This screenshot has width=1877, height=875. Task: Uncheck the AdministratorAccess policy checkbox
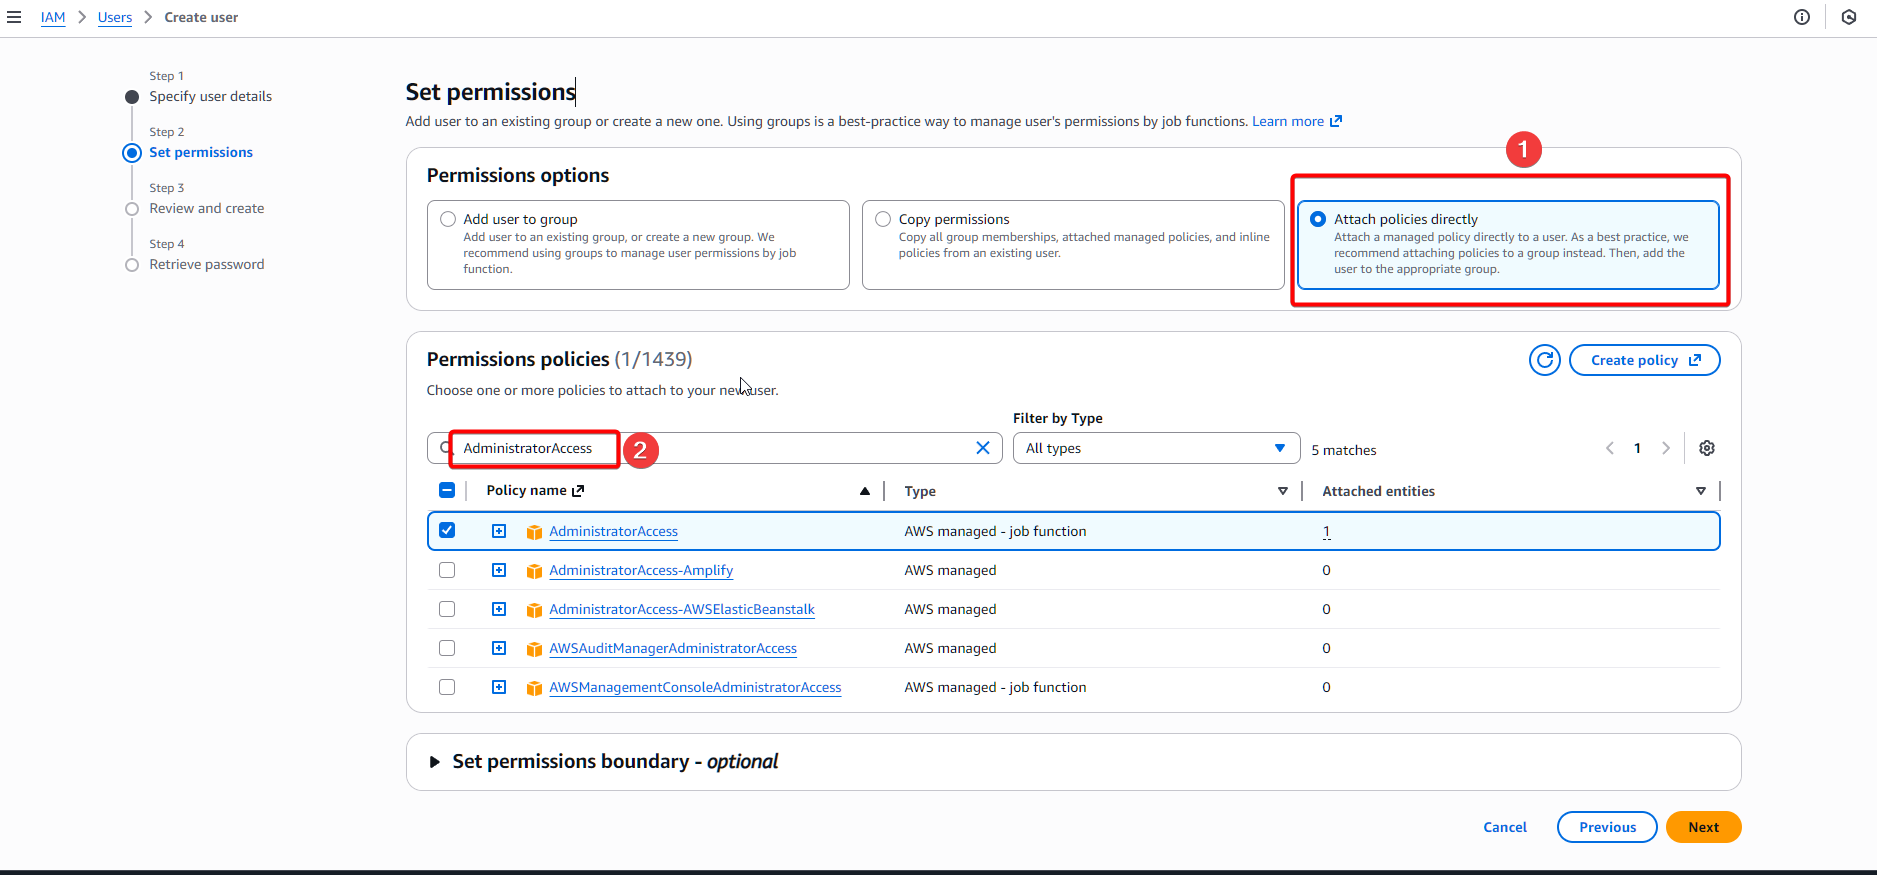click(447, 530)
